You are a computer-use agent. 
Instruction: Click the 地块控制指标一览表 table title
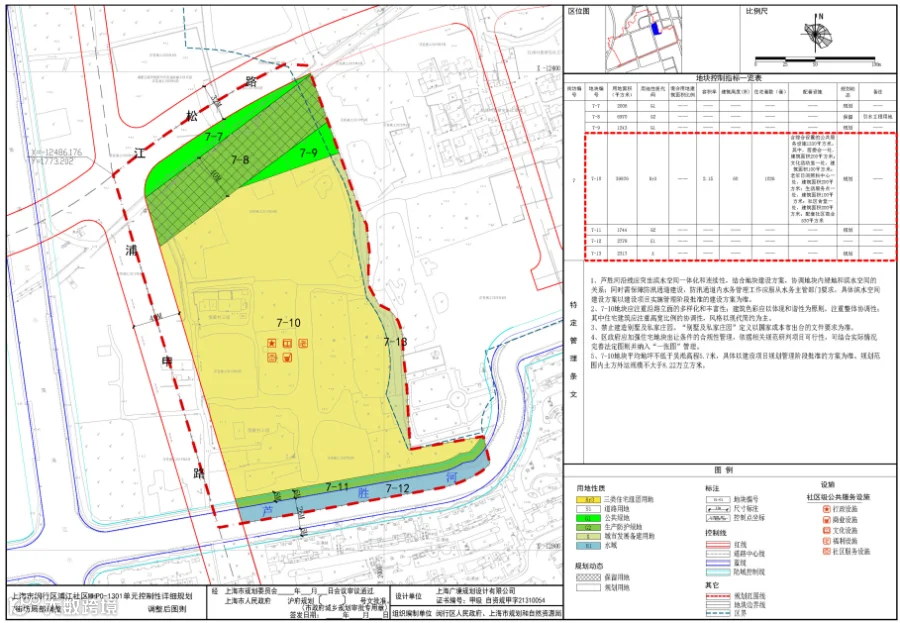point(728,78)
